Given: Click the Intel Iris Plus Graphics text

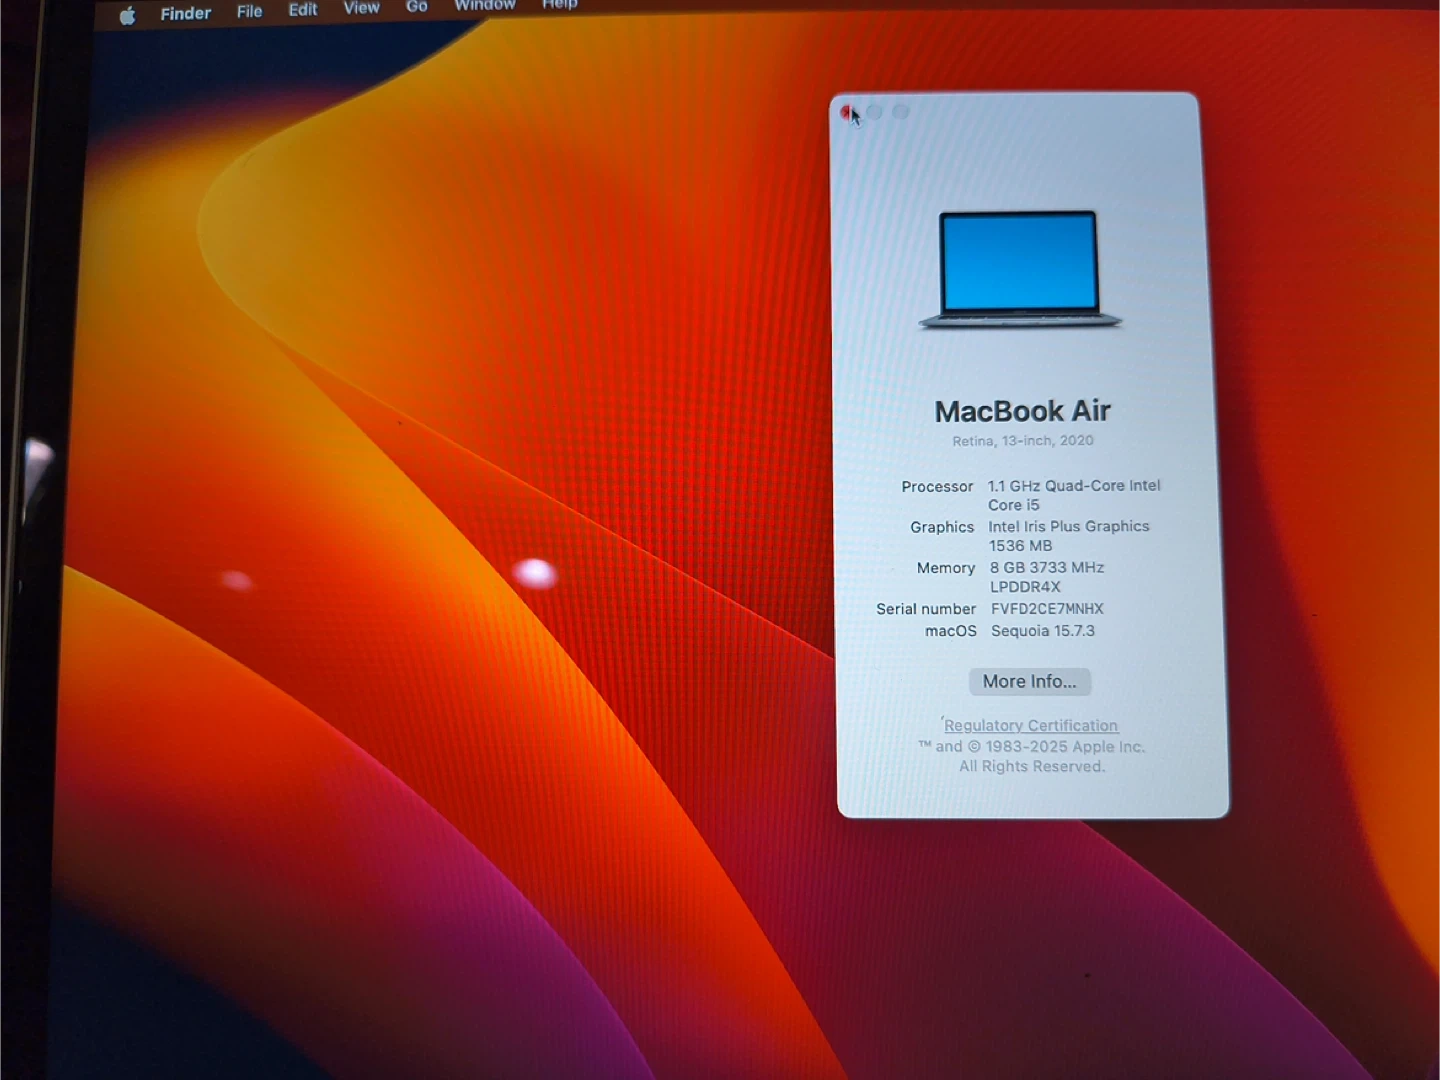Looking at the screenshot, I should pyautogui.click(x=1068, y=526).
